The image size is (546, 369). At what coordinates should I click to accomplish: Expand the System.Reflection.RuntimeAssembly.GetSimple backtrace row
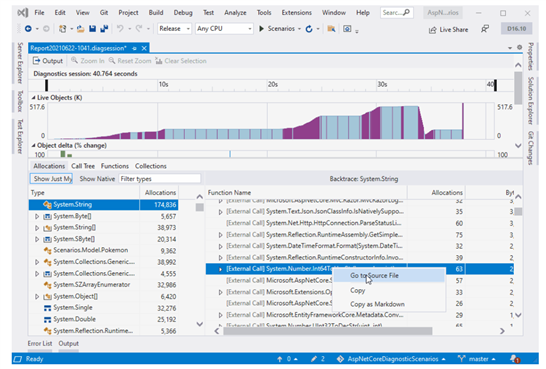tap(220, 235)
